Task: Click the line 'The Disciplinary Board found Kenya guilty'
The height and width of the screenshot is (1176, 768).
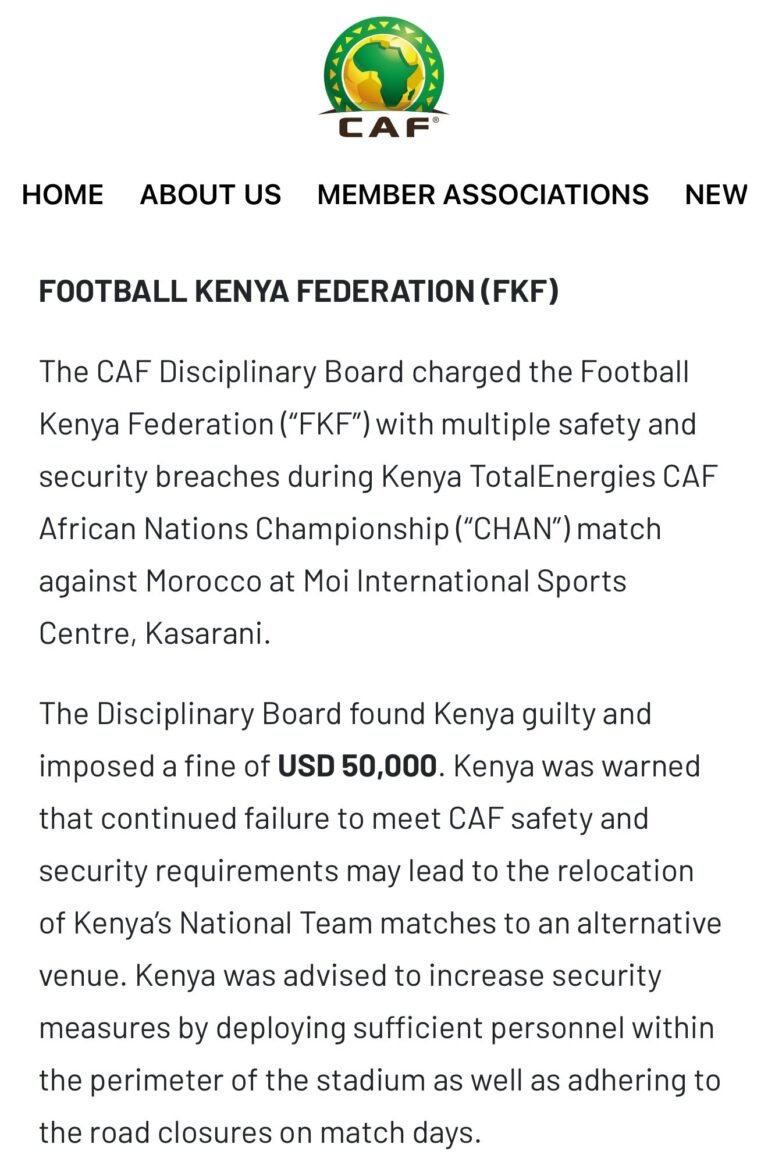Action: 345,714
